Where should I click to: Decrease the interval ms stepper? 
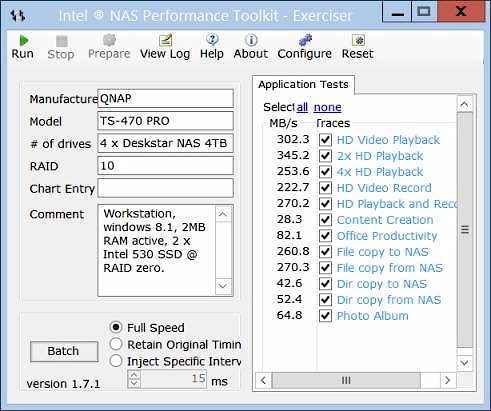(134, 384)
